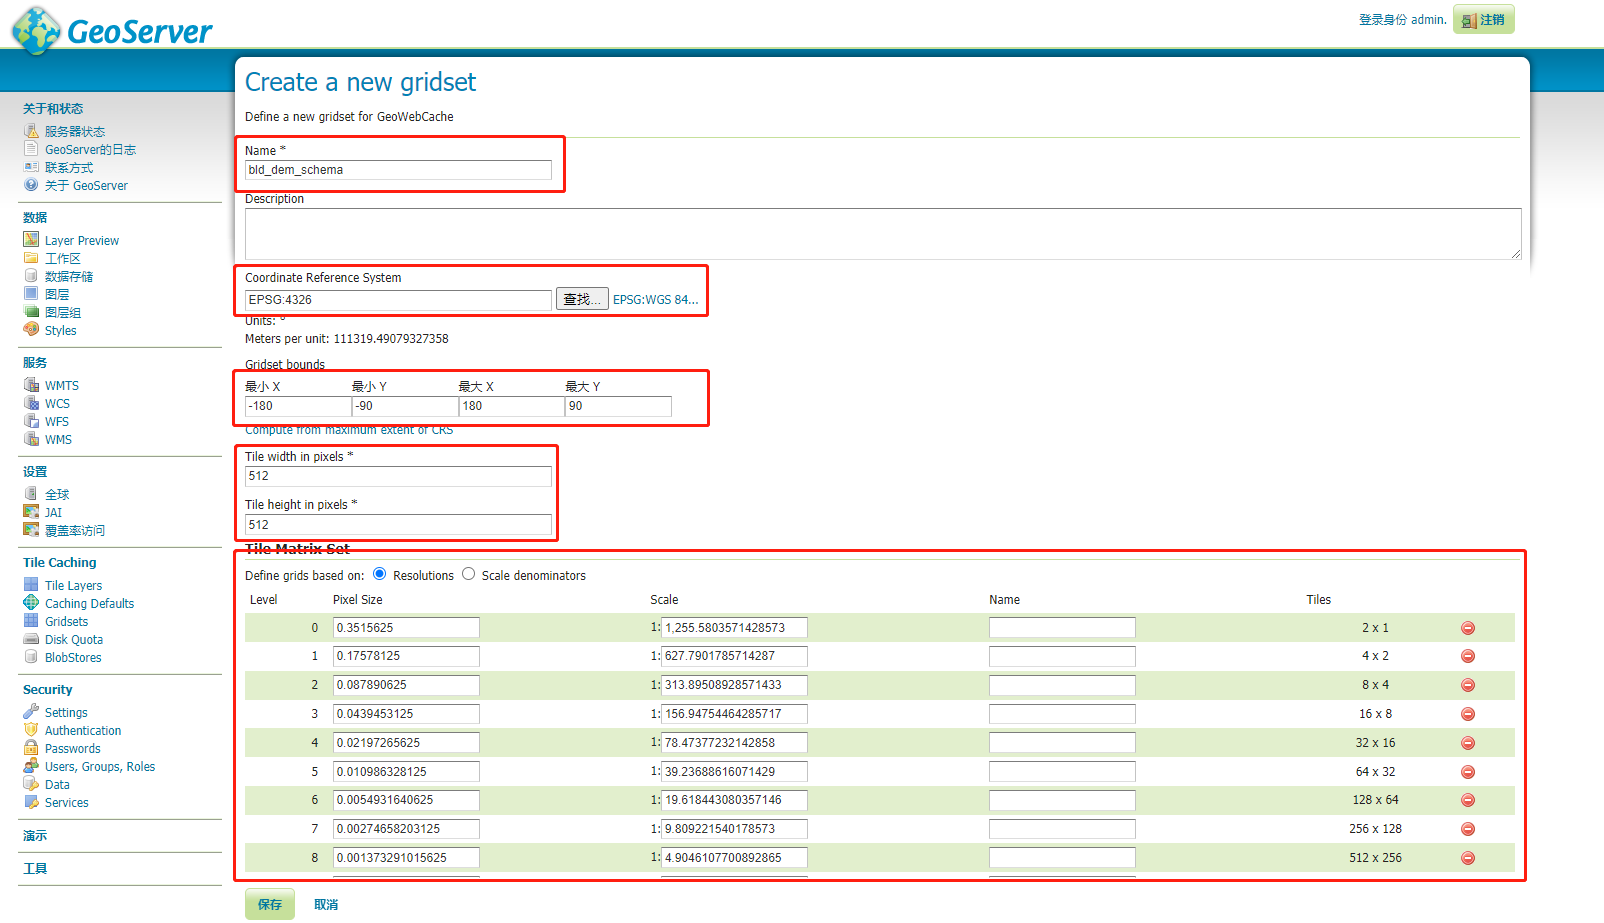
Task: Open the BlobStores page
Action: coord(73,658)
